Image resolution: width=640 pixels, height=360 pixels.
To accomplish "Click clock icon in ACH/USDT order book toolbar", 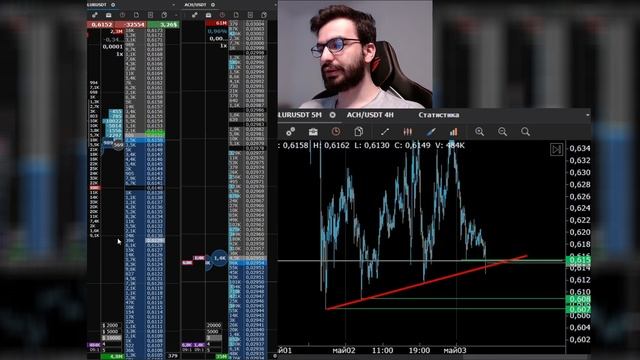I will point(222,15).
